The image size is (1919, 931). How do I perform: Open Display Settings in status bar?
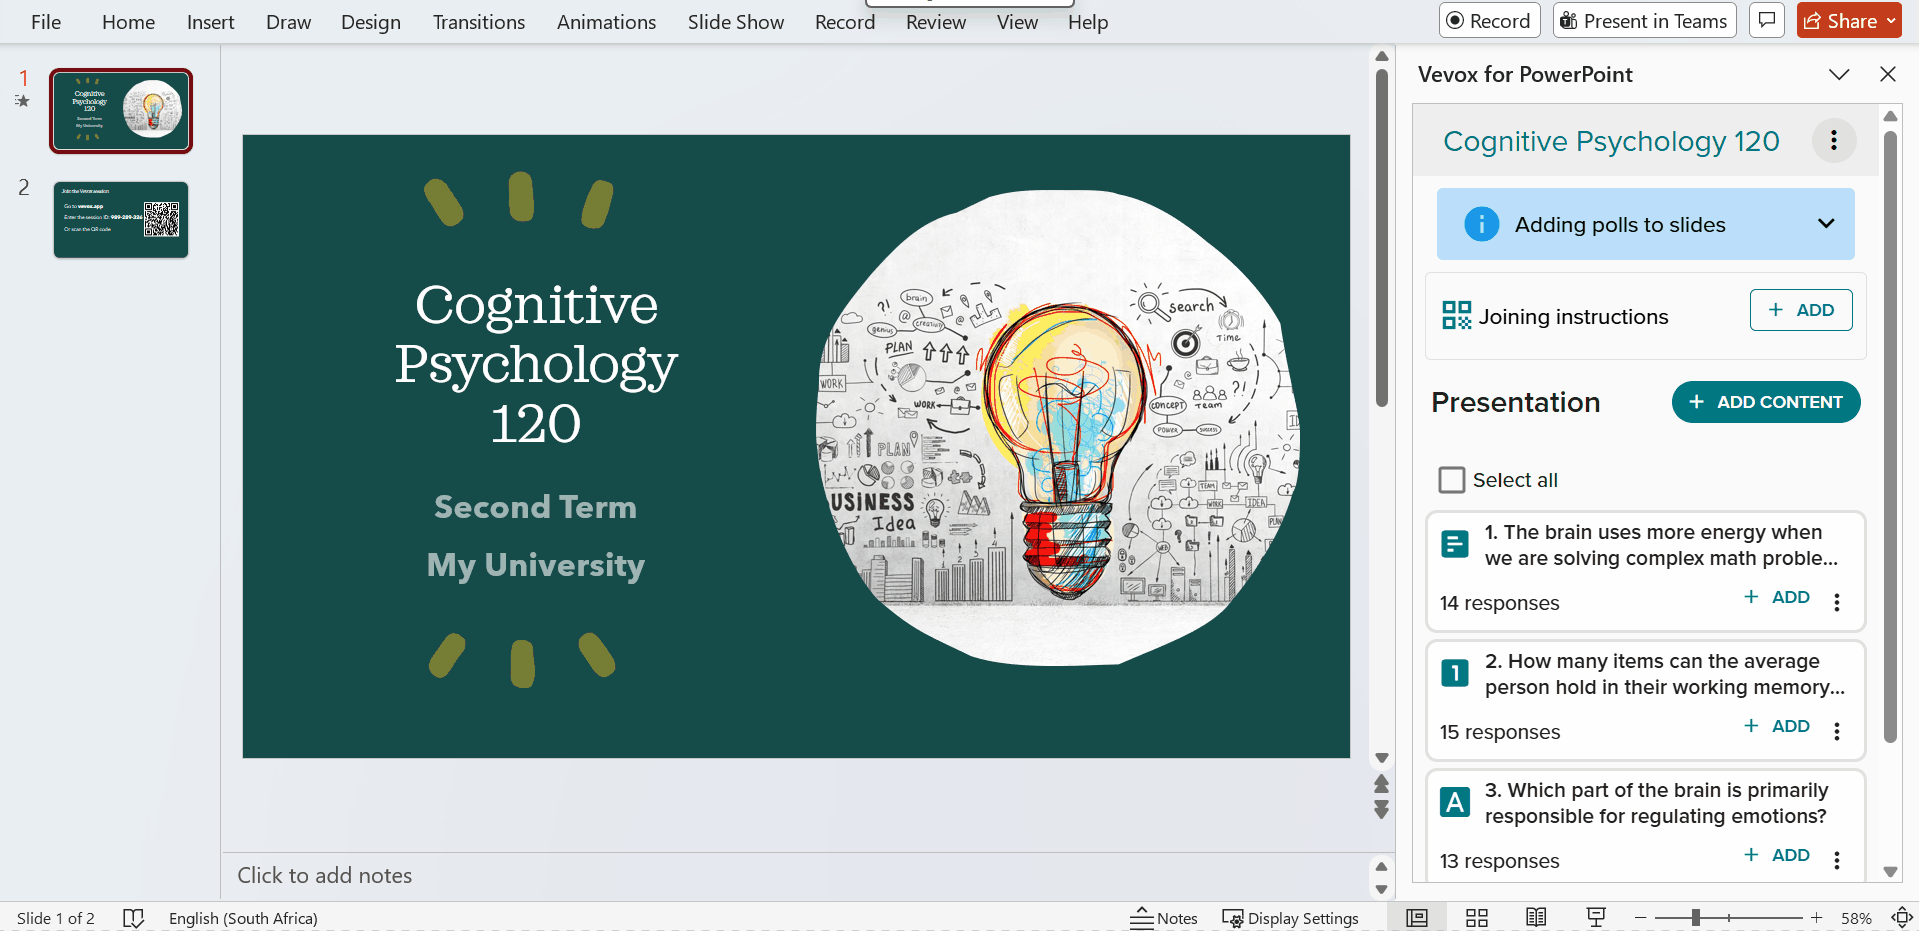pos(1290,918)
